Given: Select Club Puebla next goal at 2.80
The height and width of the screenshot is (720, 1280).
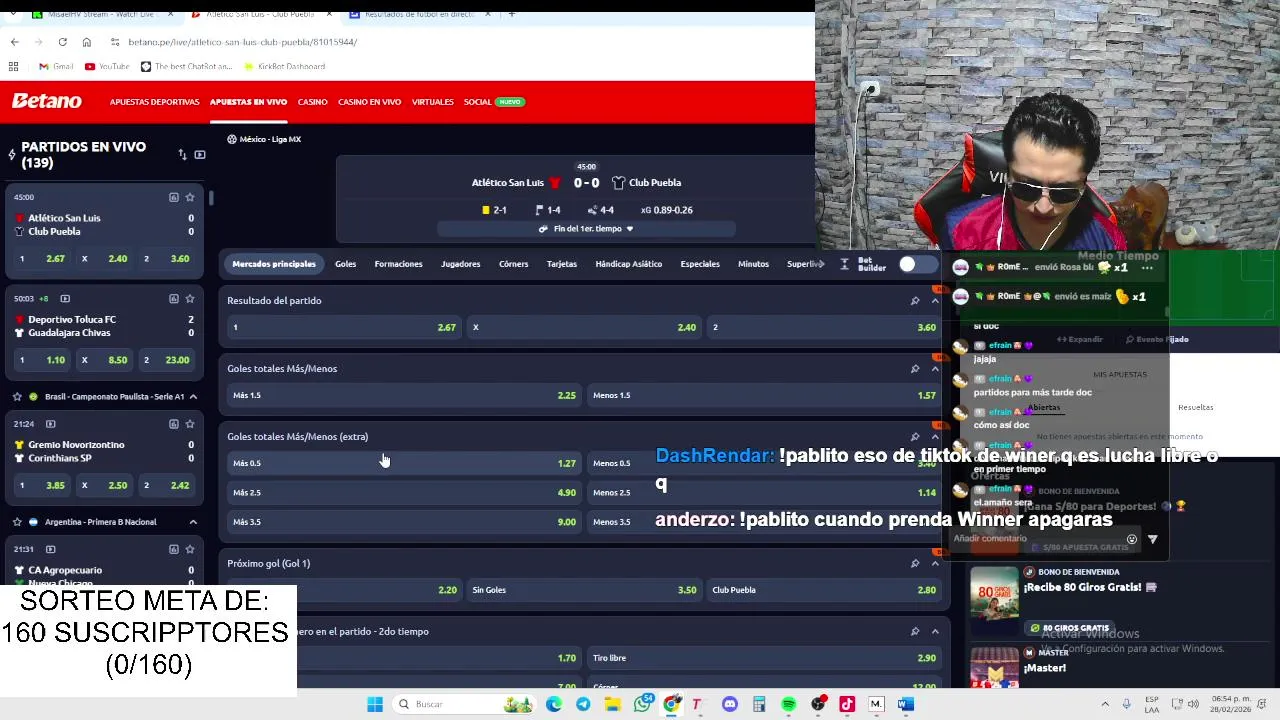Looking at the screenshot, I should click(x=824, y=590).
